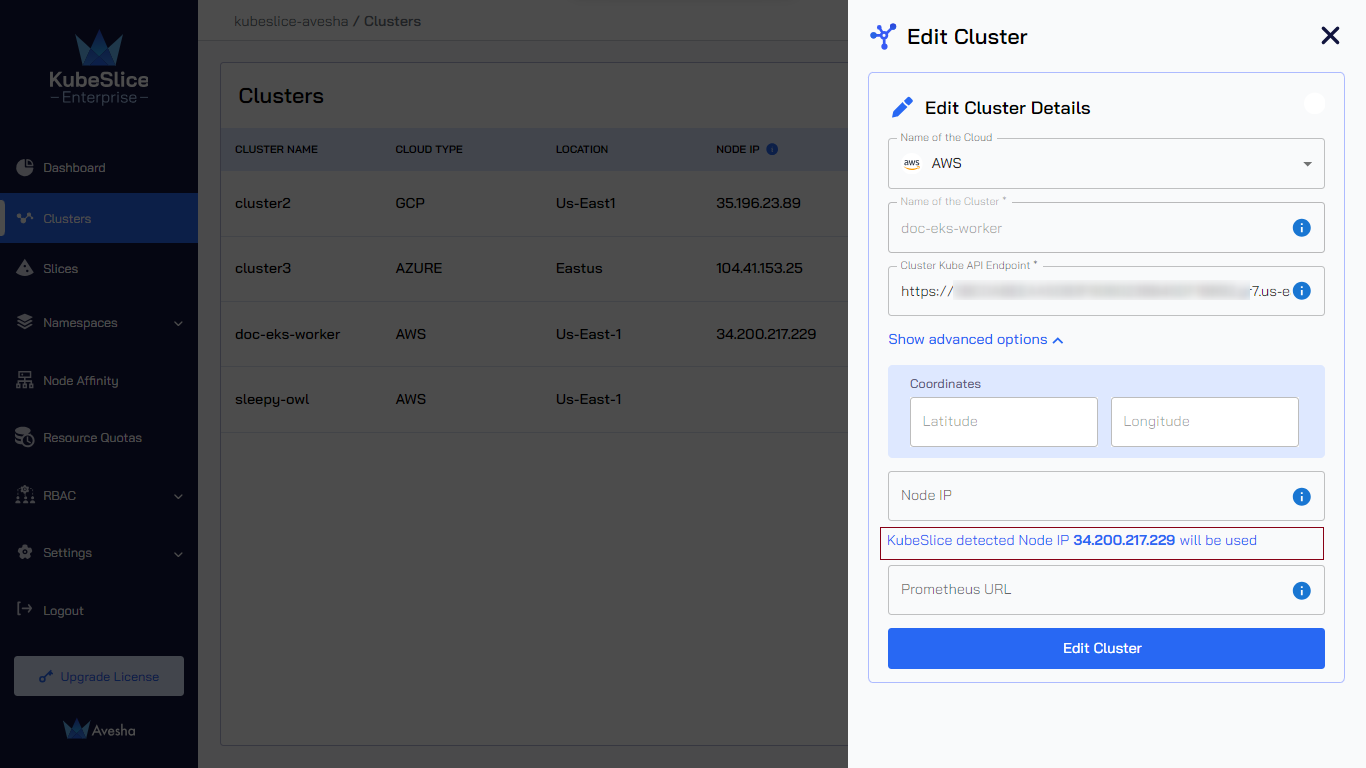Viewport: 1366px width, 768px height.
Task: Click the Node IP column info icon
Action: (x=772, y=149)
